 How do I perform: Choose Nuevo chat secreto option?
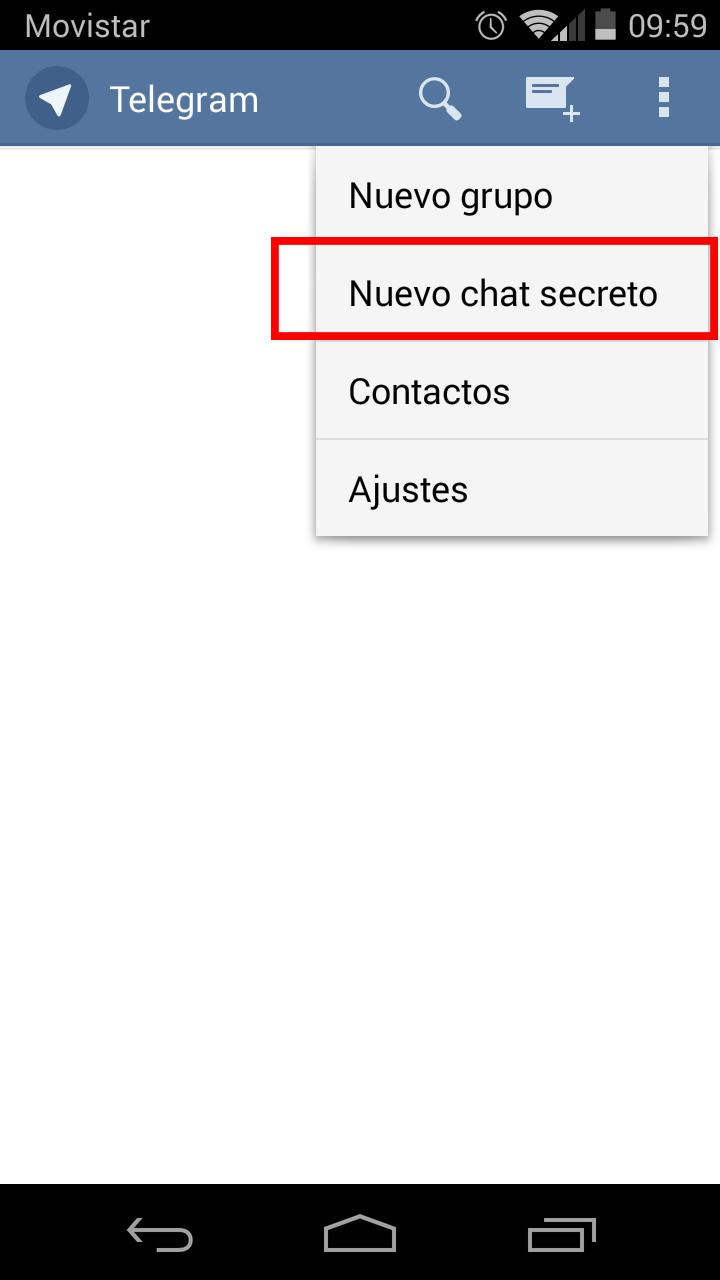[x=512, y=293]
